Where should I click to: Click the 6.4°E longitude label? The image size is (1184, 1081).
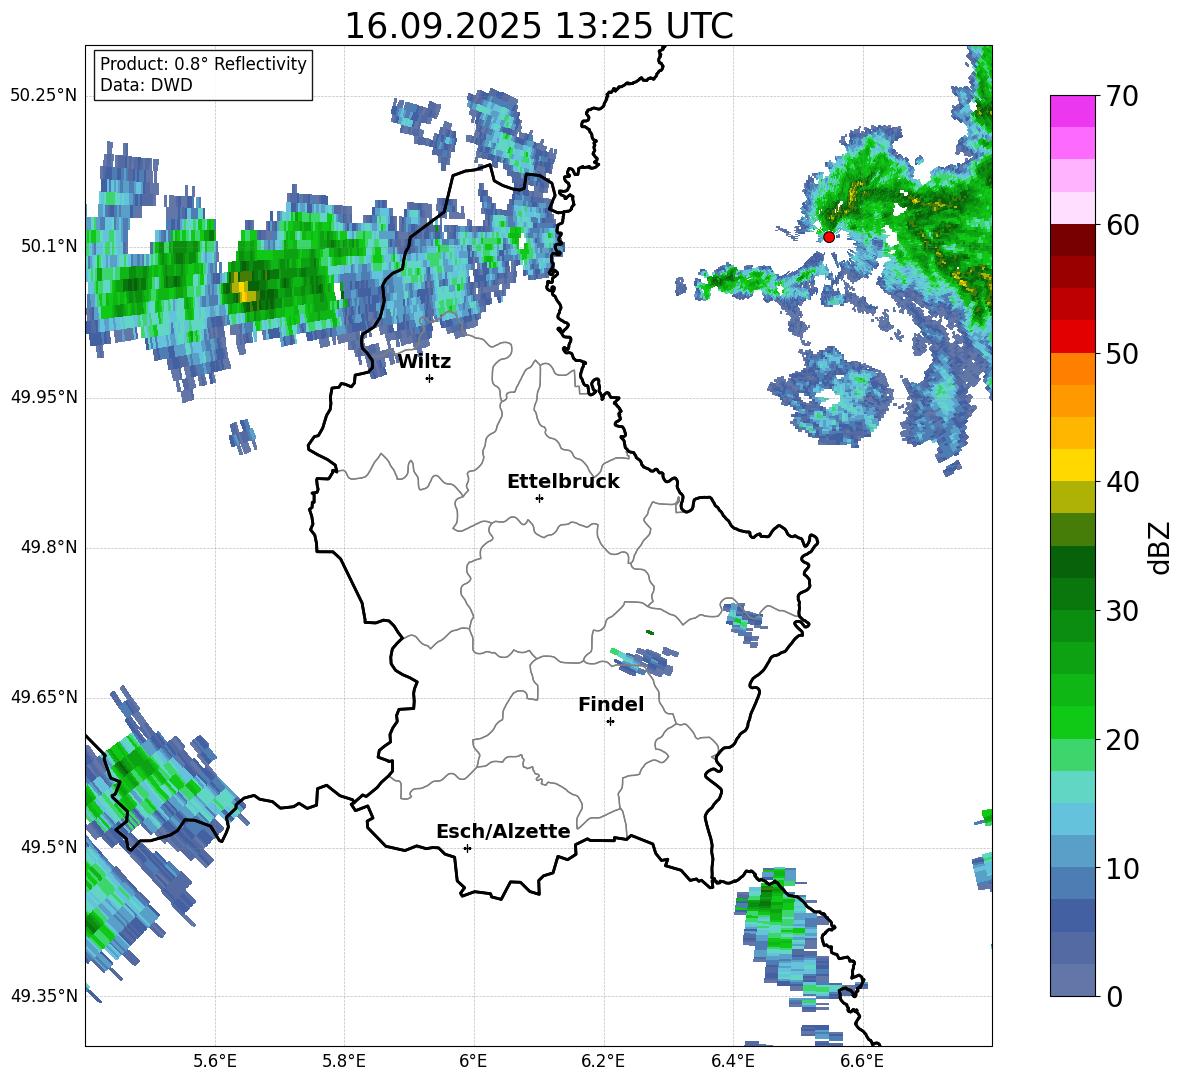coord(732,1061)
